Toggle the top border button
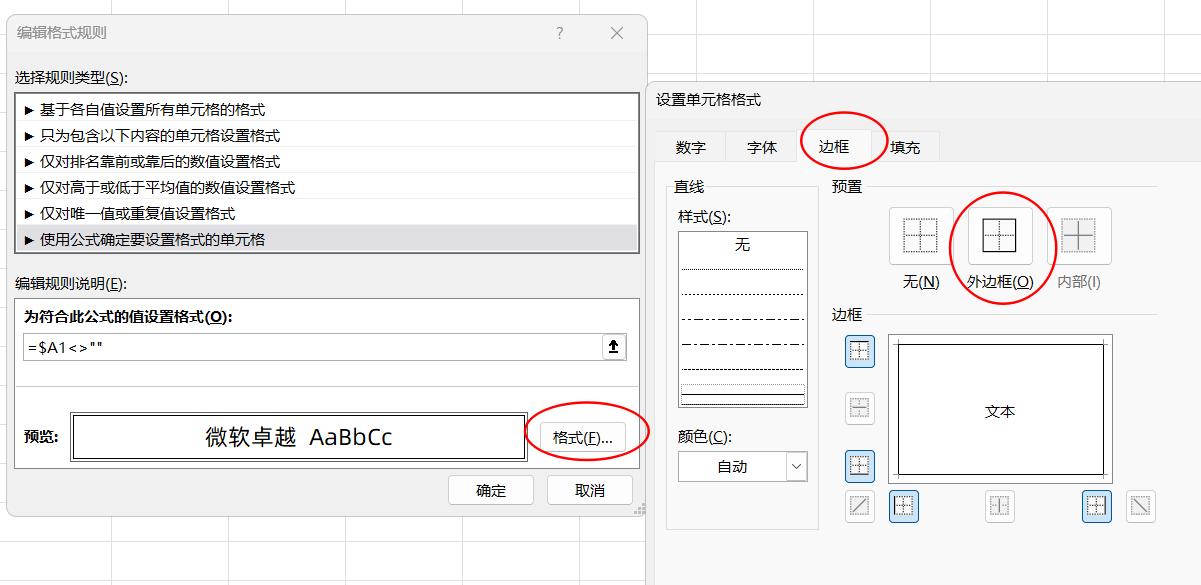Image resolution: width=1201 pixels, height=585 pixels. 860,351
